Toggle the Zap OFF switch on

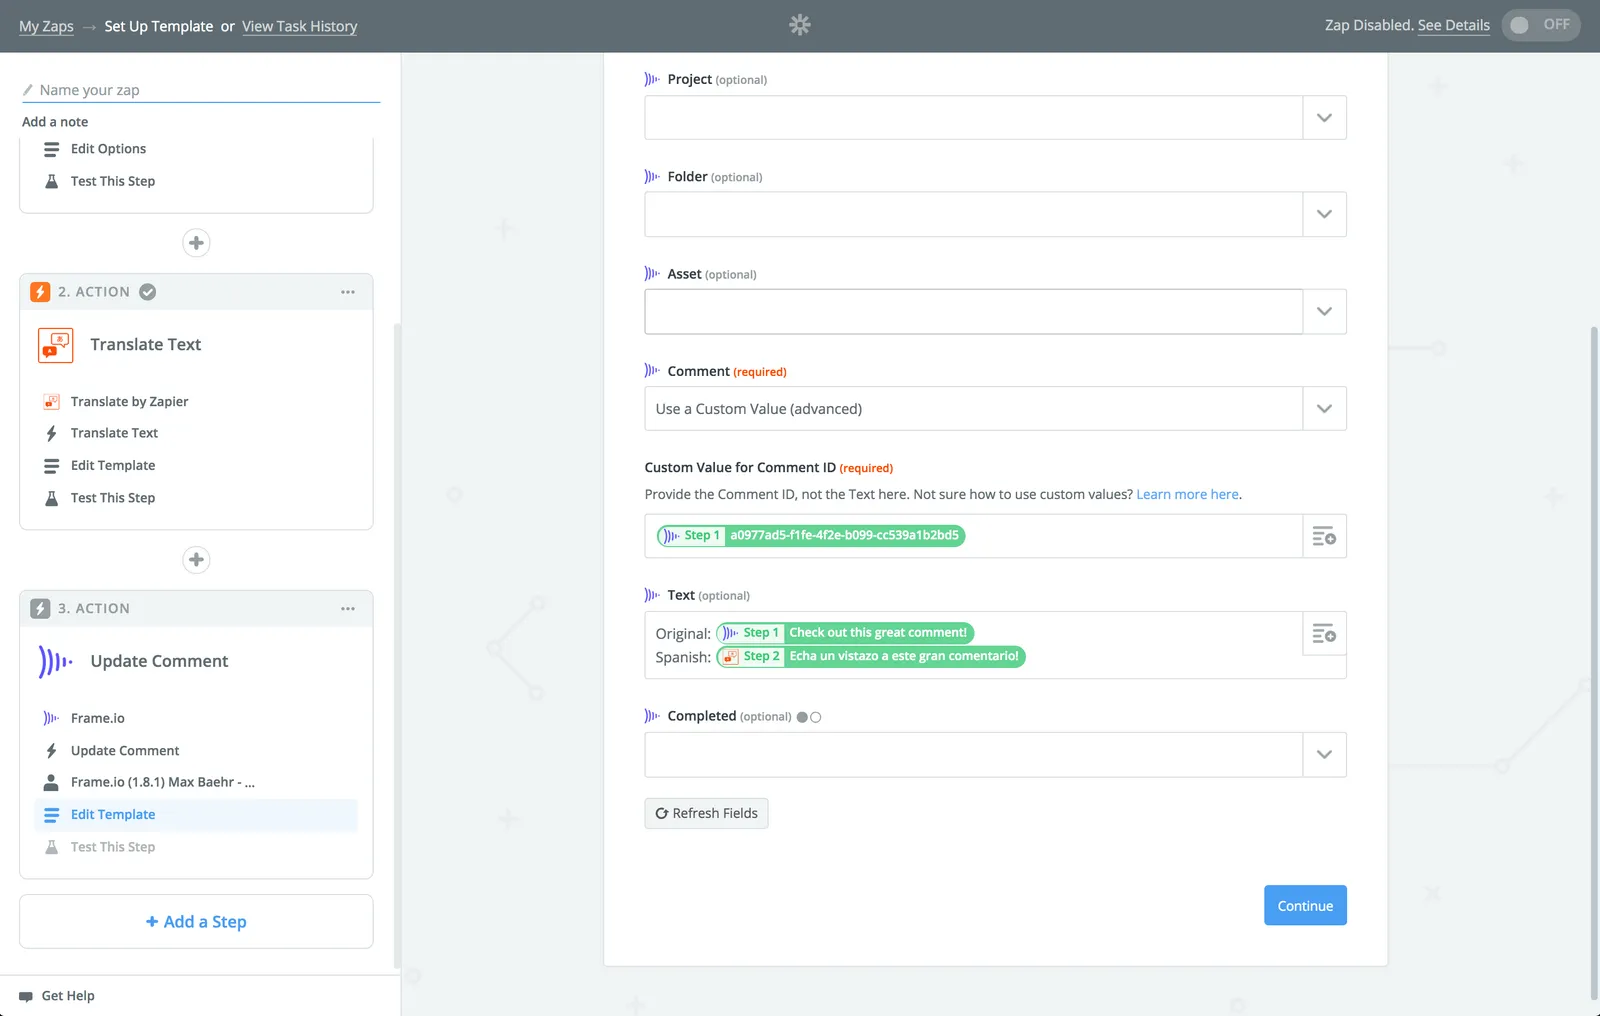tap(1540, 25)
